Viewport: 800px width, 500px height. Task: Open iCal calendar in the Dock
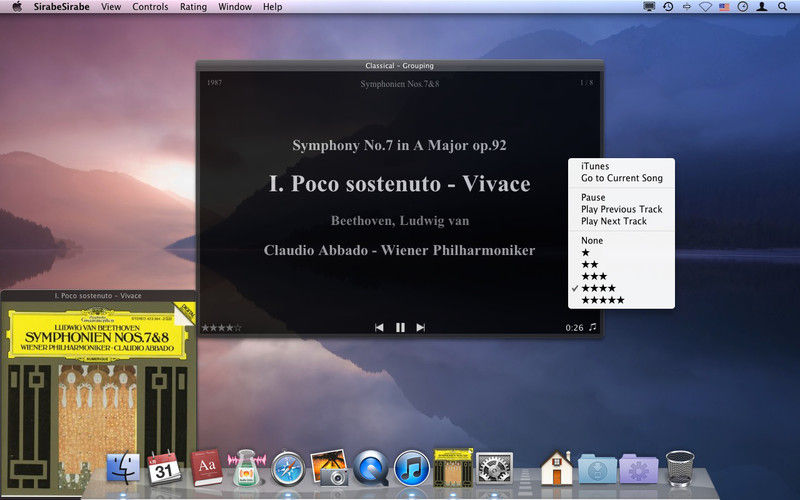[x=164, y=468]
